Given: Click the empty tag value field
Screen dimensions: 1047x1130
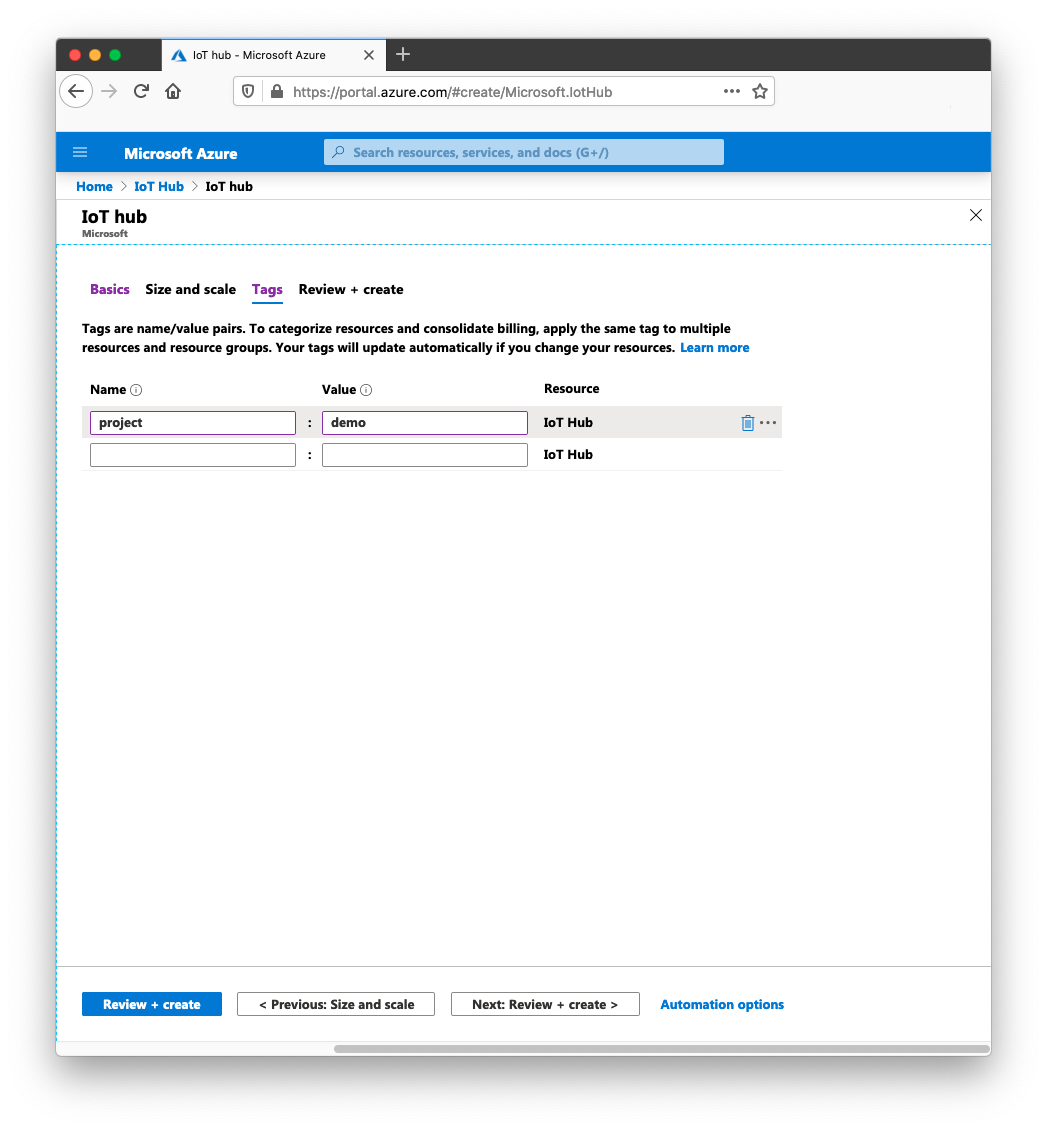Looking at the screenshot, I should 425,455.
